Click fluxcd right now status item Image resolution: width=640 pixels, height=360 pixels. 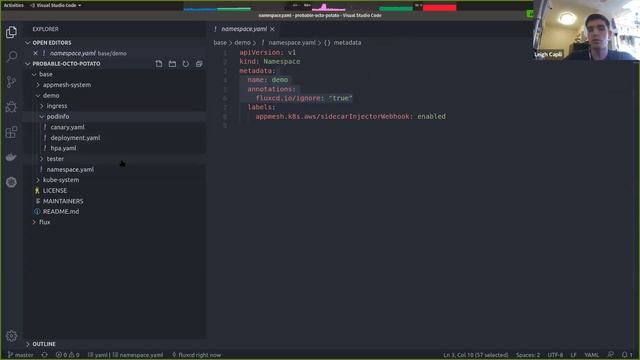click(197, 355)
